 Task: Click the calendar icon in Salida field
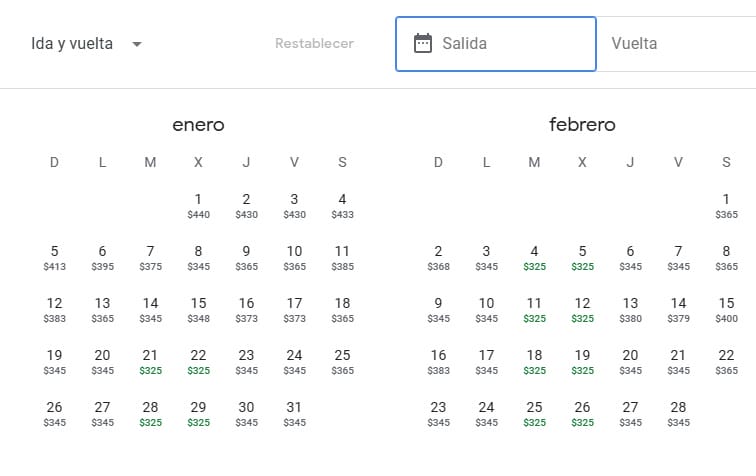(x=423, y=44)
